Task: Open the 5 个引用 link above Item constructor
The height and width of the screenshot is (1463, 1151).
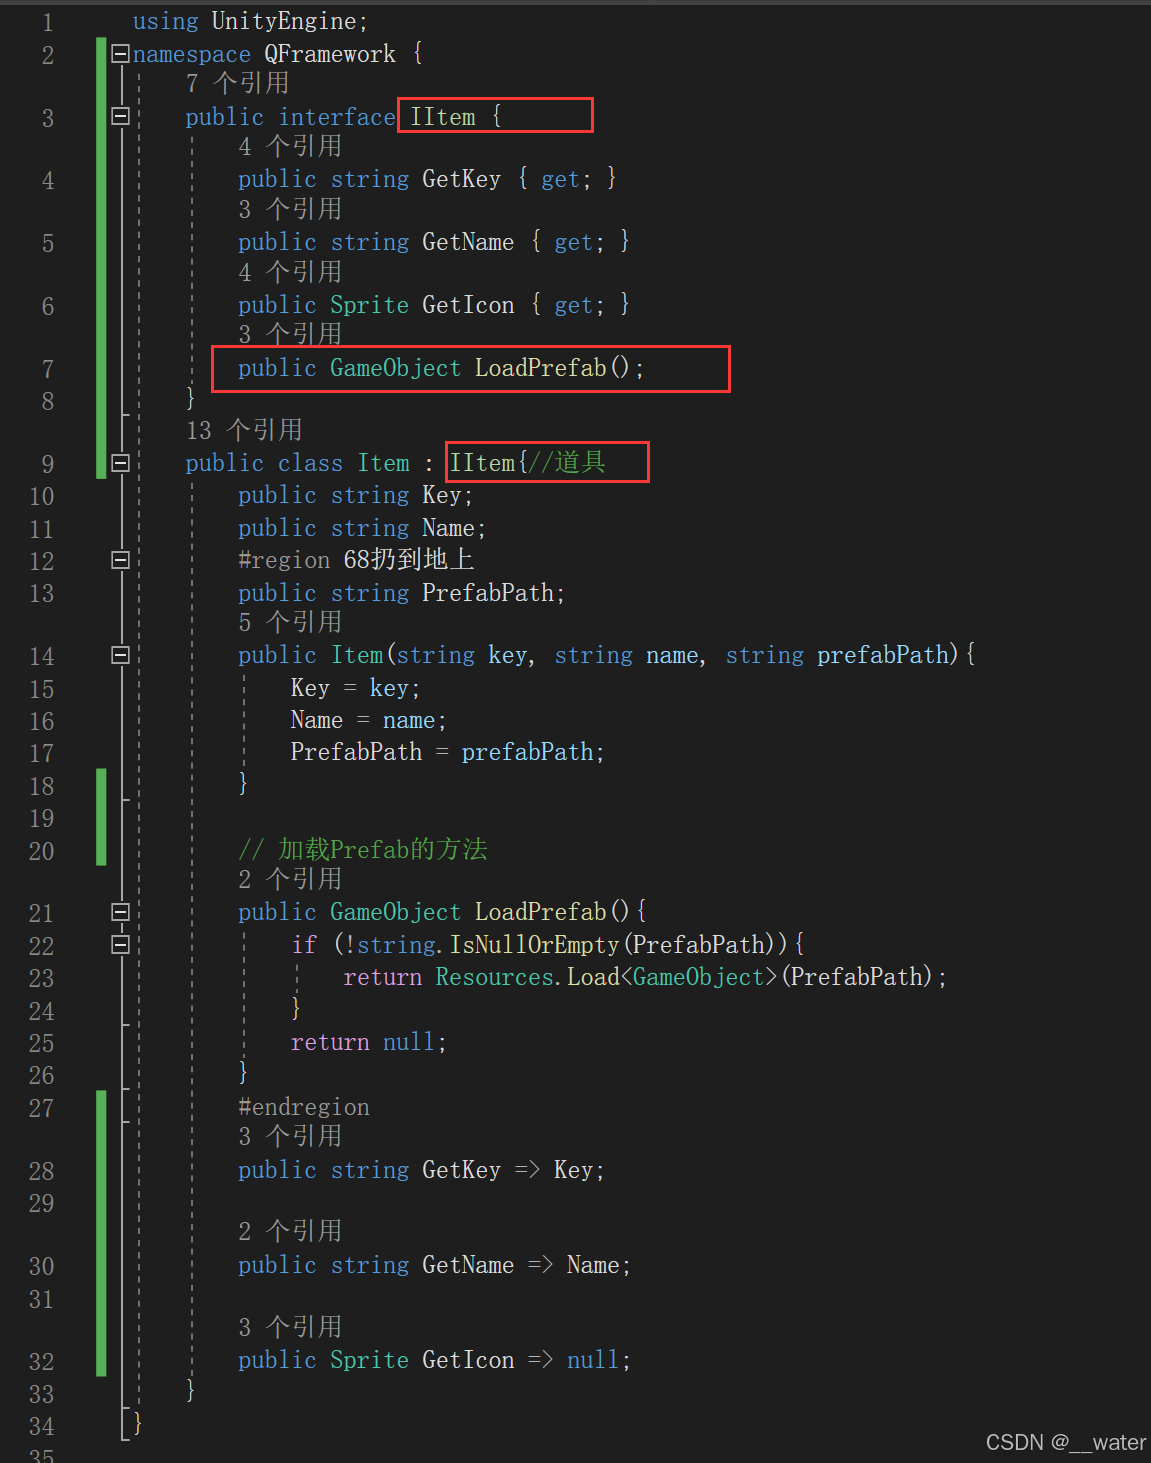Action: (x=290, y=622)
